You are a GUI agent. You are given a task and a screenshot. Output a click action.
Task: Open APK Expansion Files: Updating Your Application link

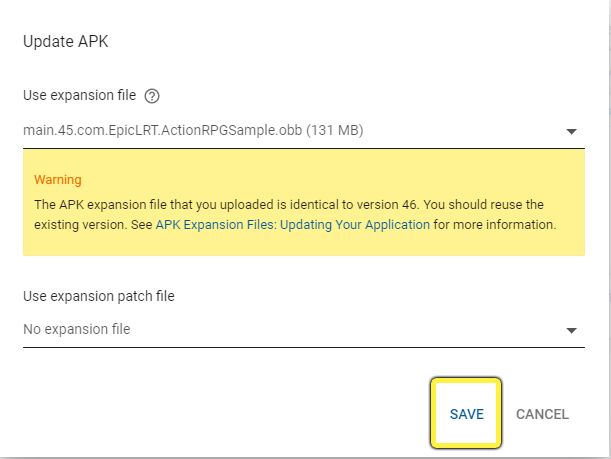coord(293,225)
